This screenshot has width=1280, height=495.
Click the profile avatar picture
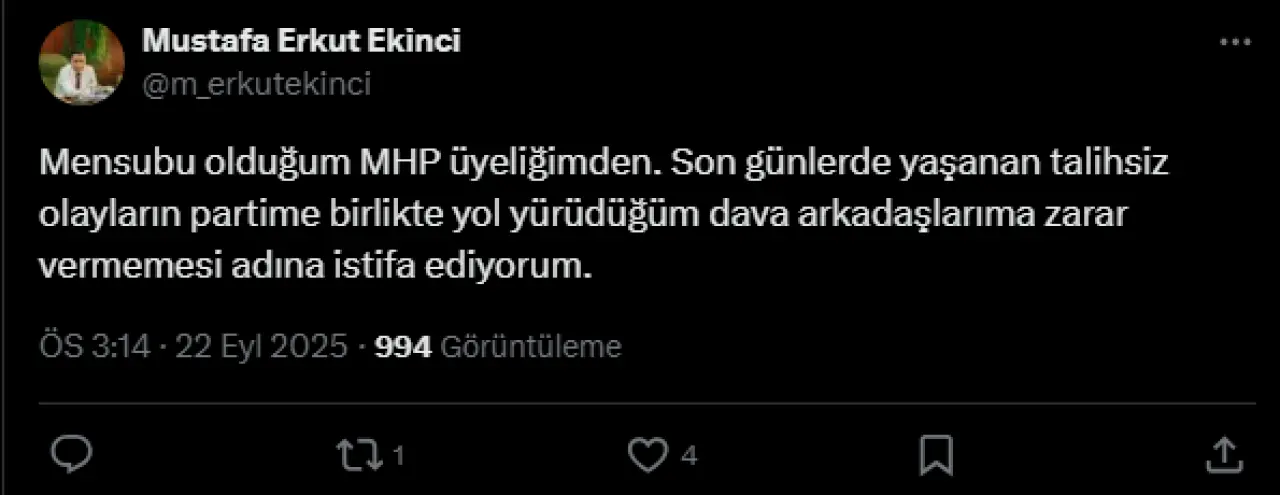pyautogui.click(x=81, y=62)
